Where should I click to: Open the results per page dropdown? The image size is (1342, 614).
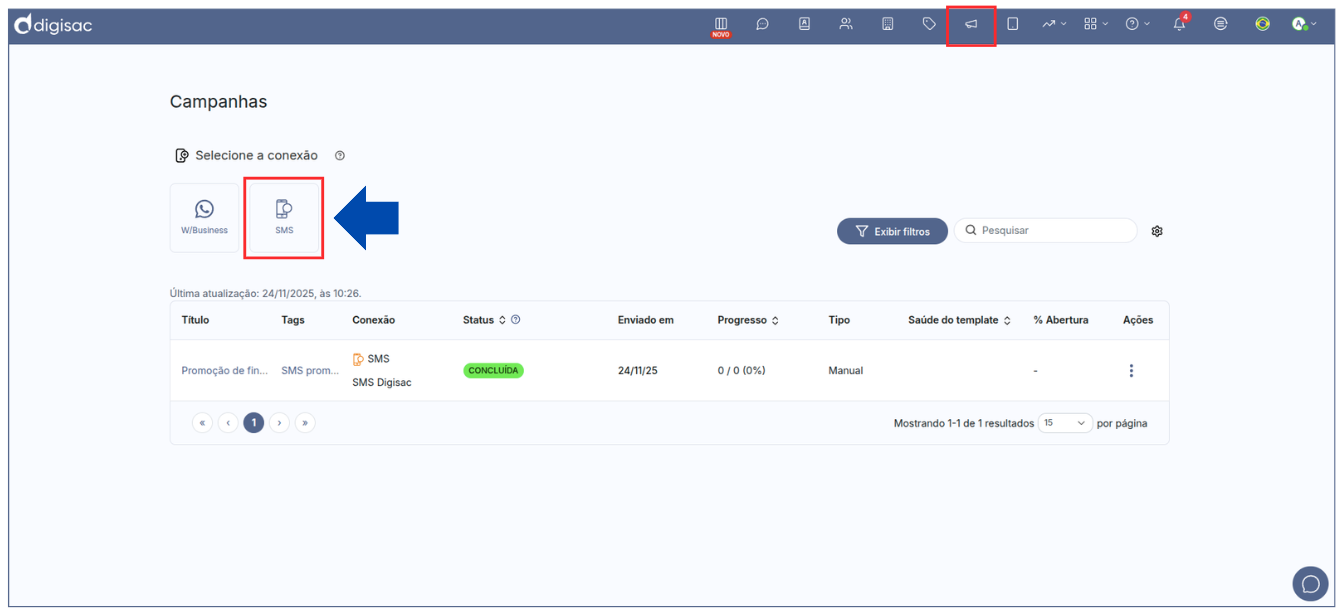click(x=1065, y=423)
